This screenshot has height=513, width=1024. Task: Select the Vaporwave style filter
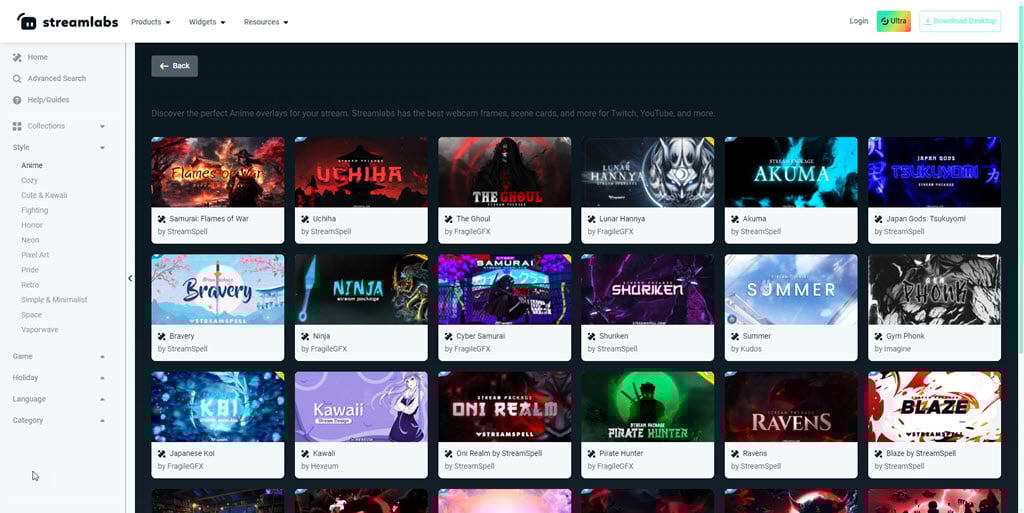coord(40,330)
